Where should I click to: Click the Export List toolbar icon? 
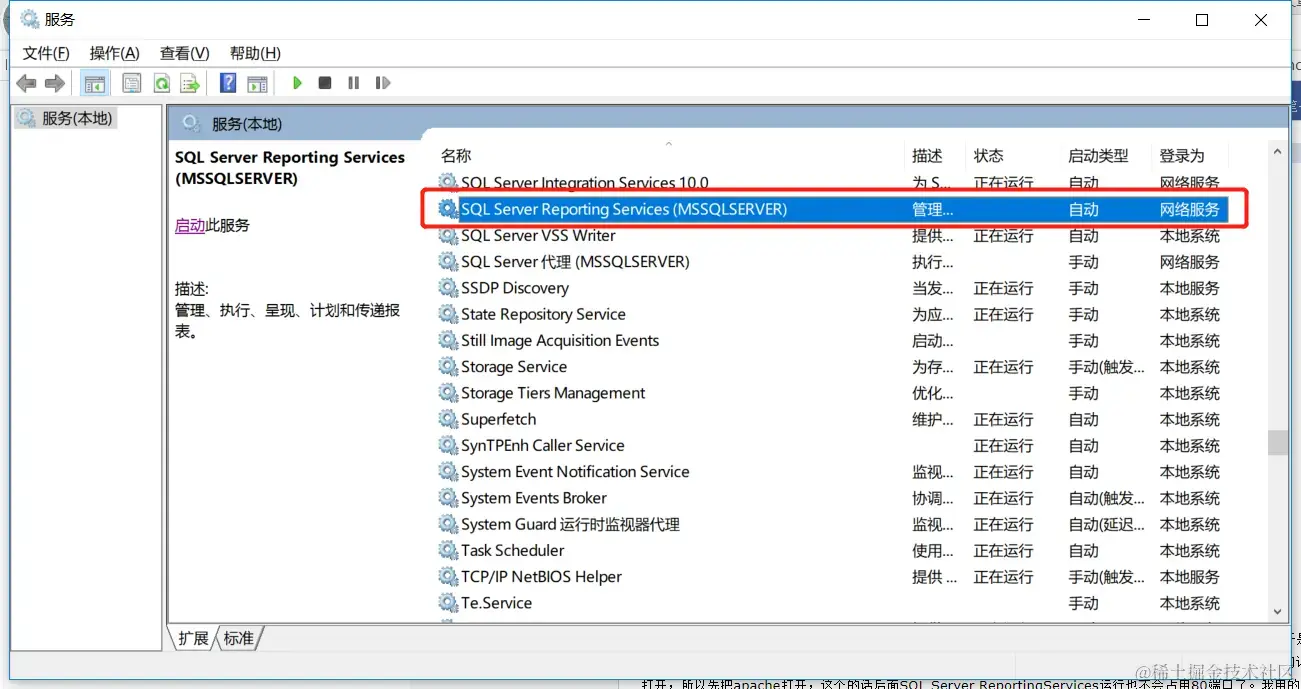pyautogui.click(x=190, y=83)
